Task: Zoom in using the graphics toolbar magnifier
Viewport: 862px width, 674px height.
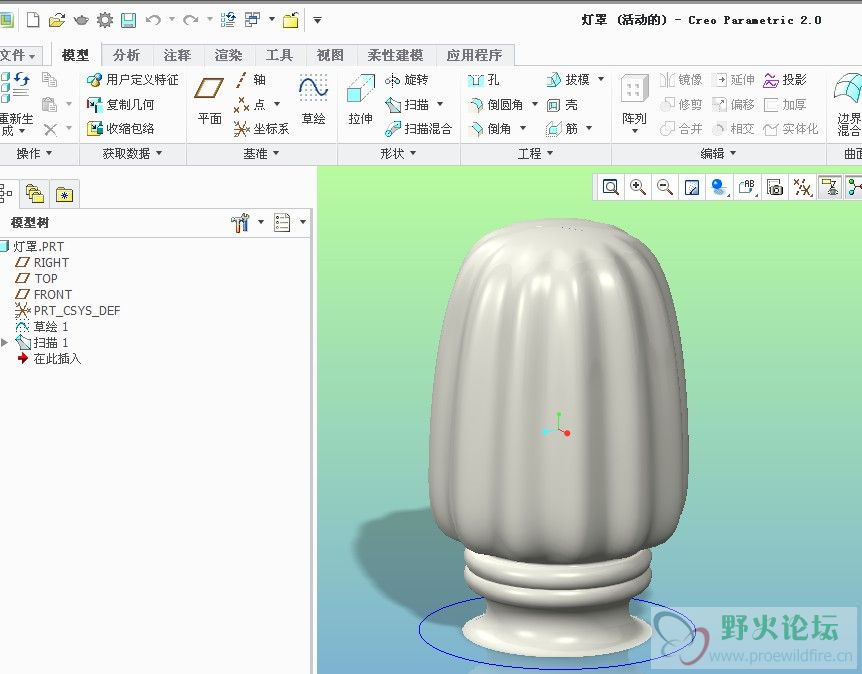Action: coord(638,187)
